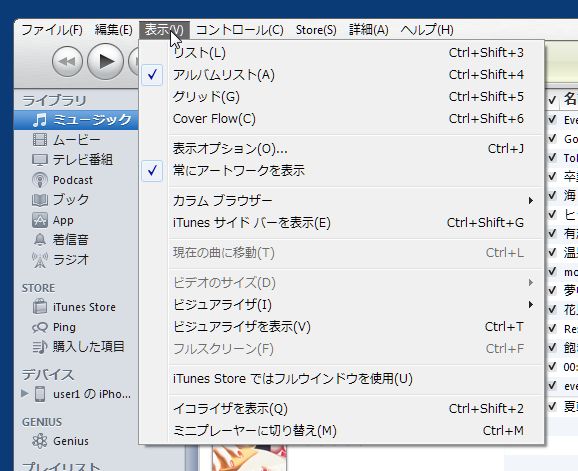
Task: Open ラジオ in sidebar
Action: (x=76, y=260)
